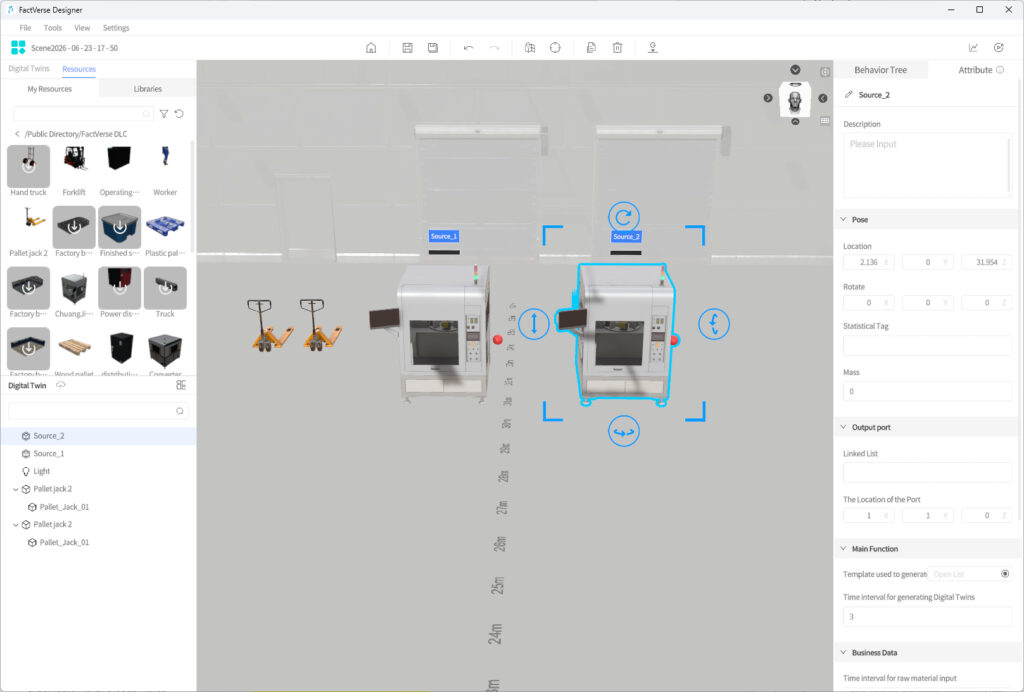This screenshot has height=692, width=1024.
Task: Click the circular target toolbar icon
Action: click(x=555, y=48)
